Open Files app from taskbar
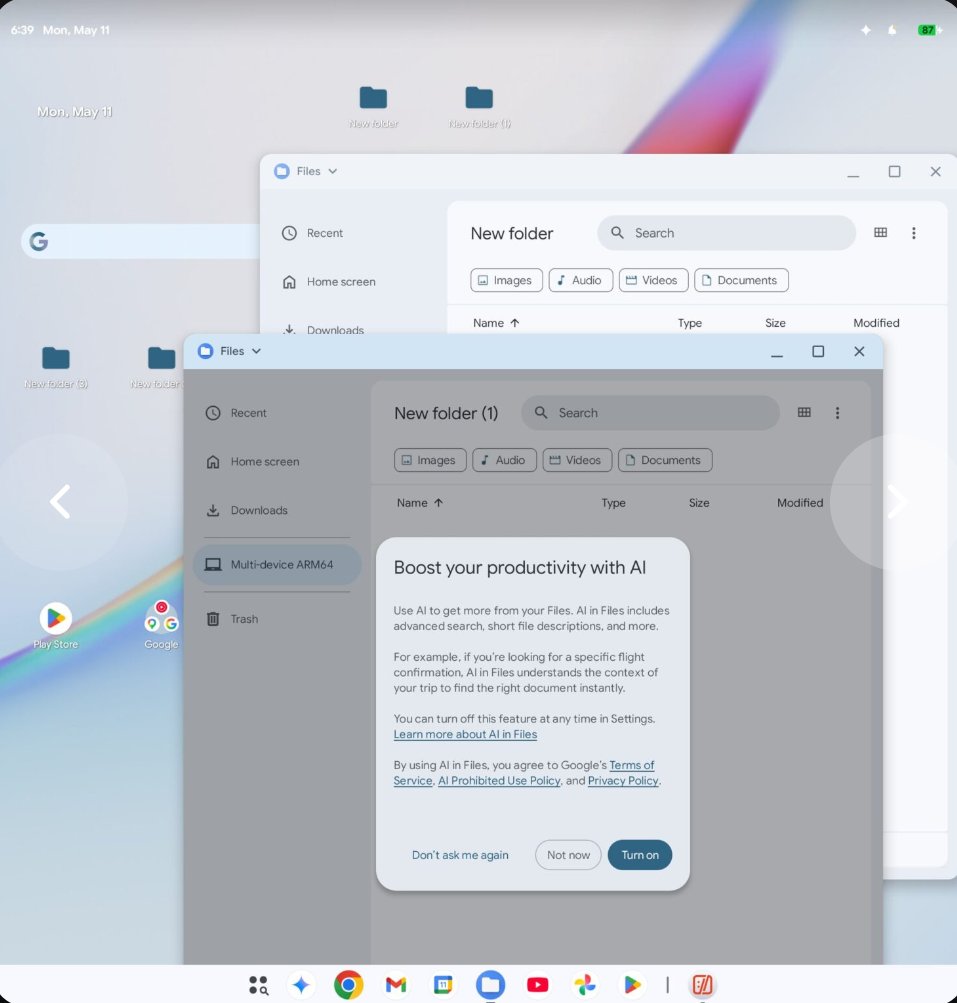The height and width of the screenshot is (1003, 957). tap(490, 984)
